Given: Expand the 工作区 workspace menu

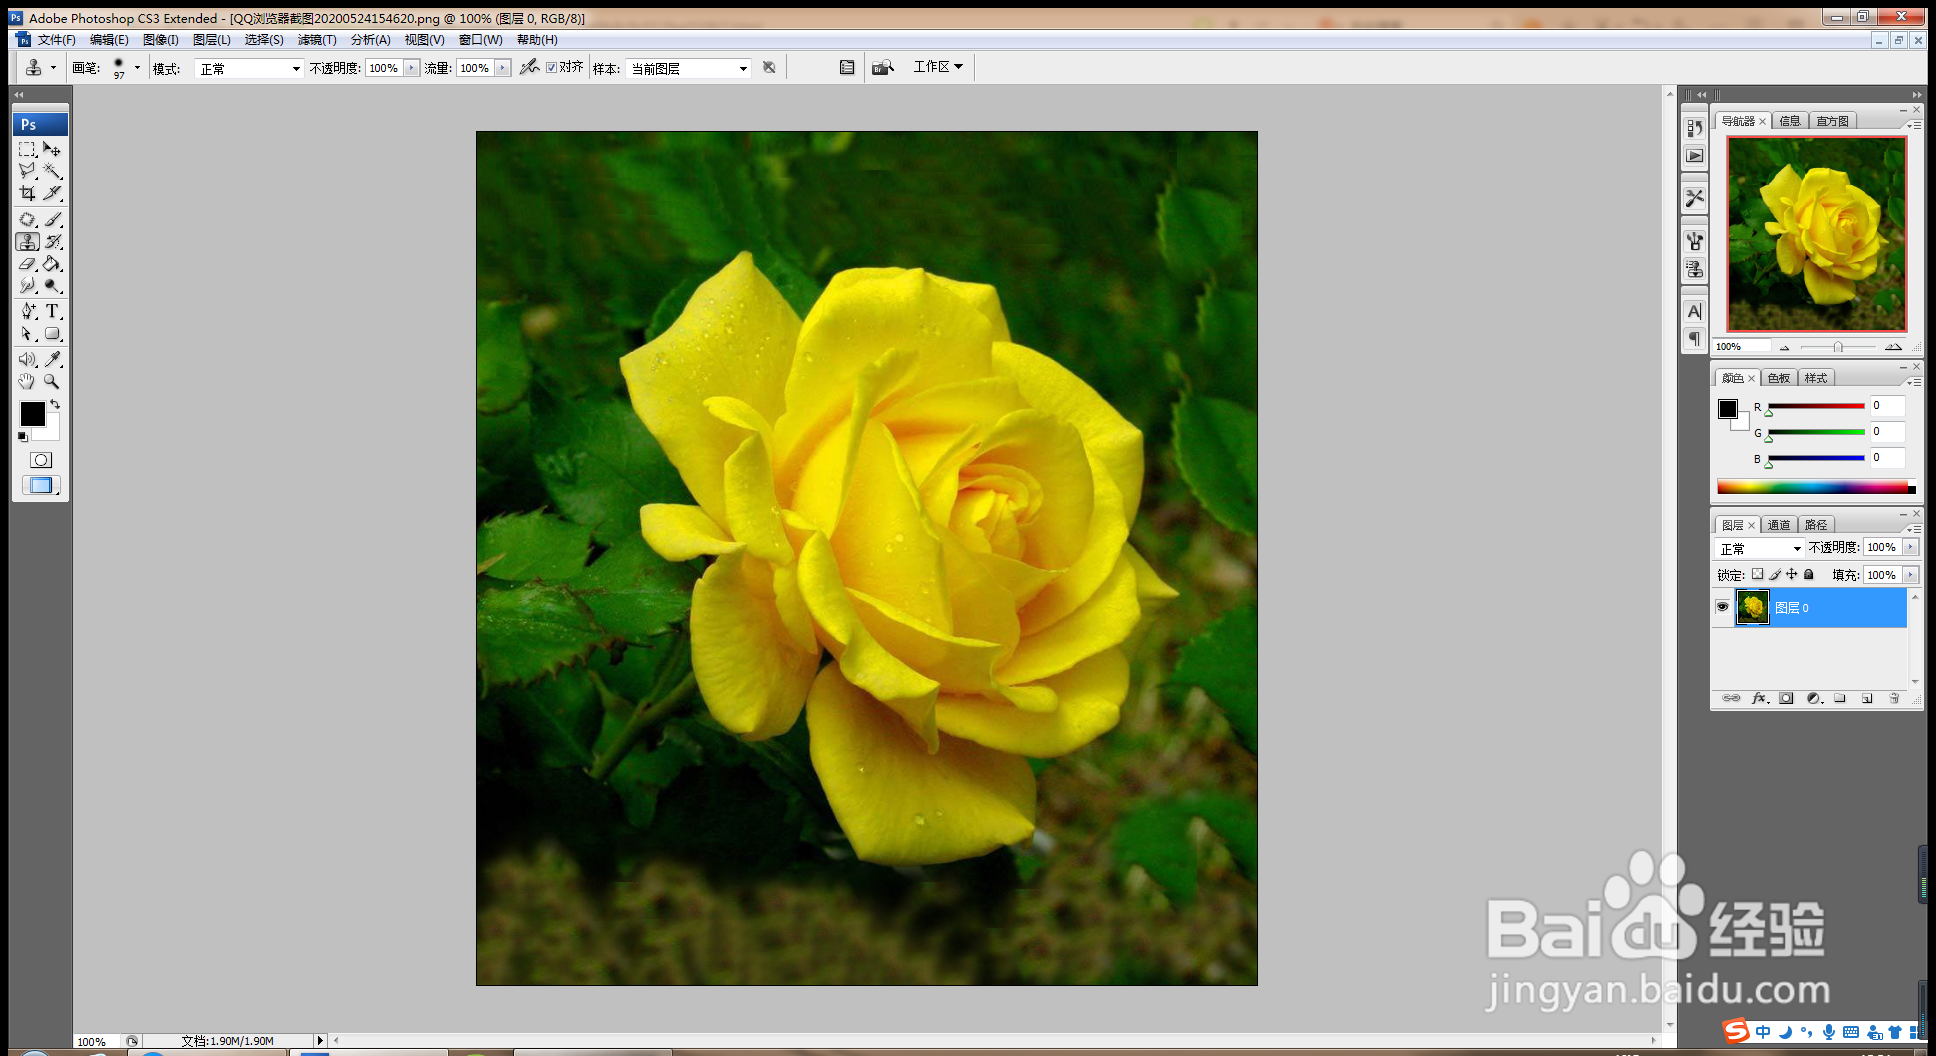Looking at the screenshot, I should click(938, 66).
